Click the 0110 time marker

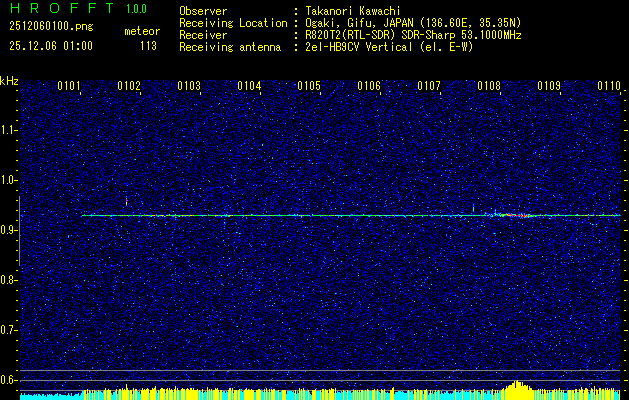(x=609, y=85)
